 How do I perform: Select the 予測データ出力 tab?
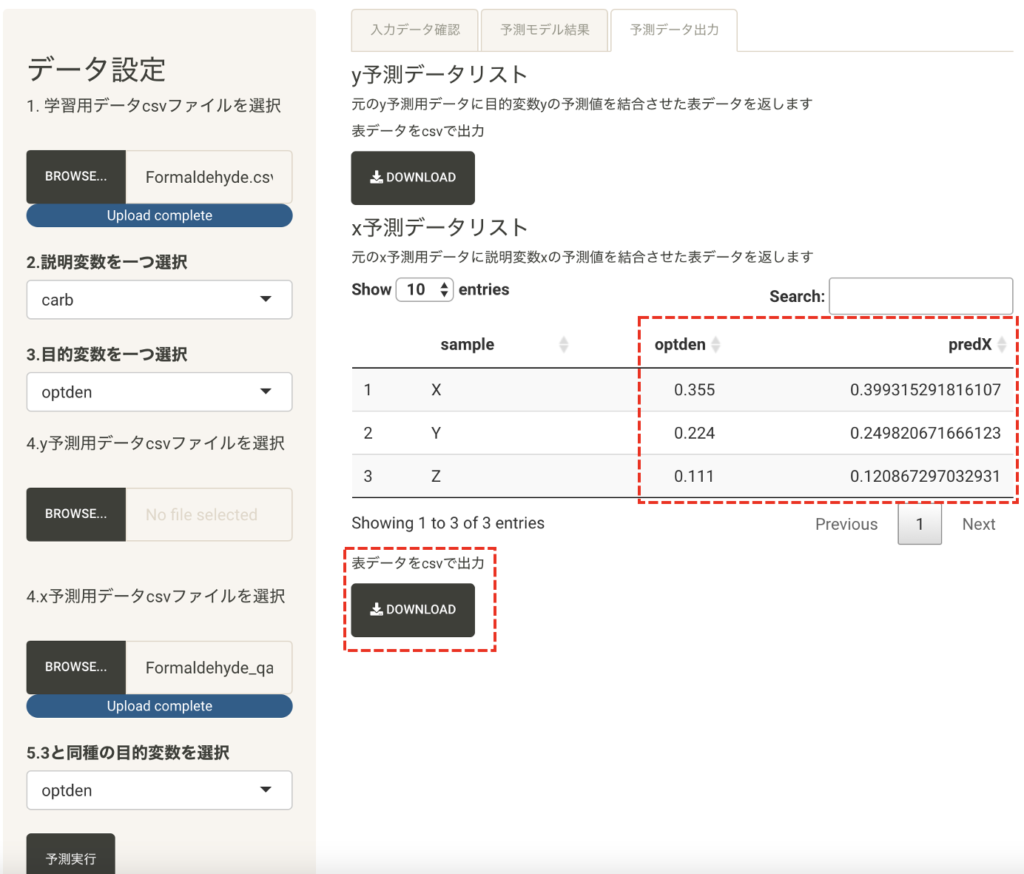[674, 30]
